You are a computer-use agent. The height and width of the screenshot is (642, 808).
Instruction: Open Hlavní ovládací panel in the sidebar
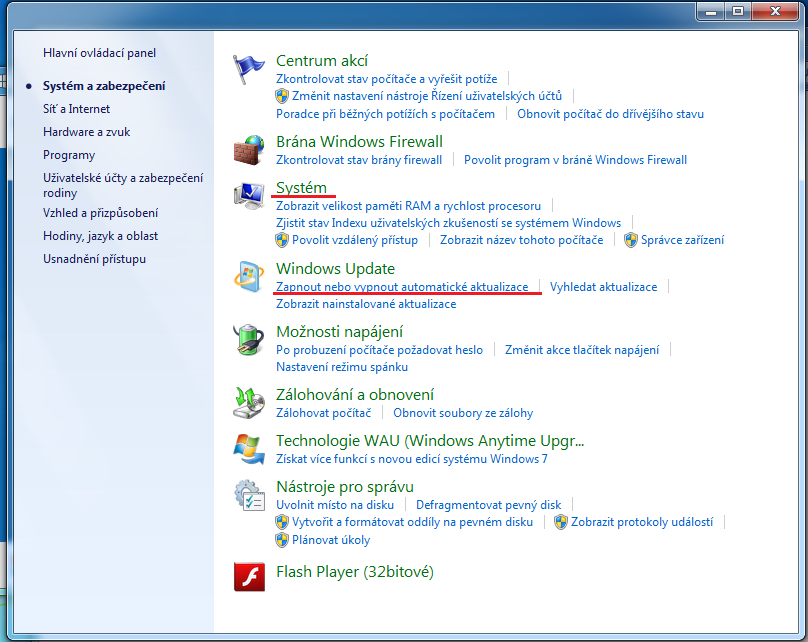point(99,53)
